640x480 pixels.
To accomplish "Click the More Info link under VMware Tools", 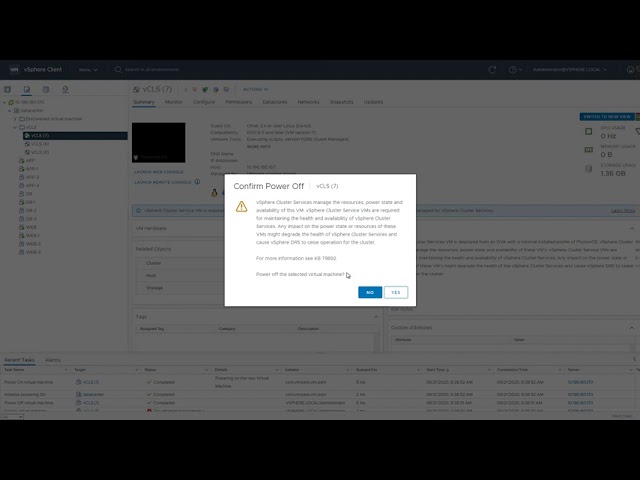I will 258,147.
